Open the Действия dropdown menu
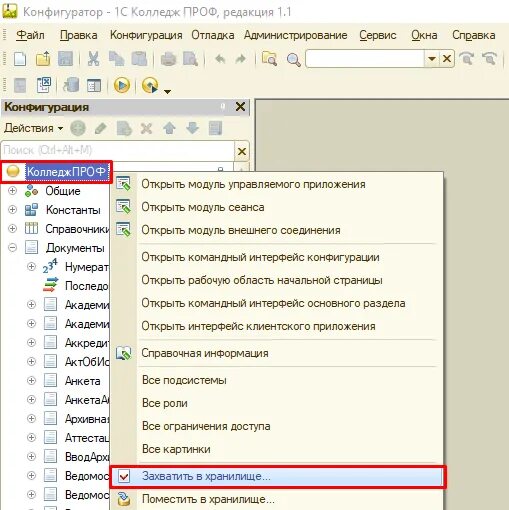This screenshot has height=510, width=509. pos(34,128)
